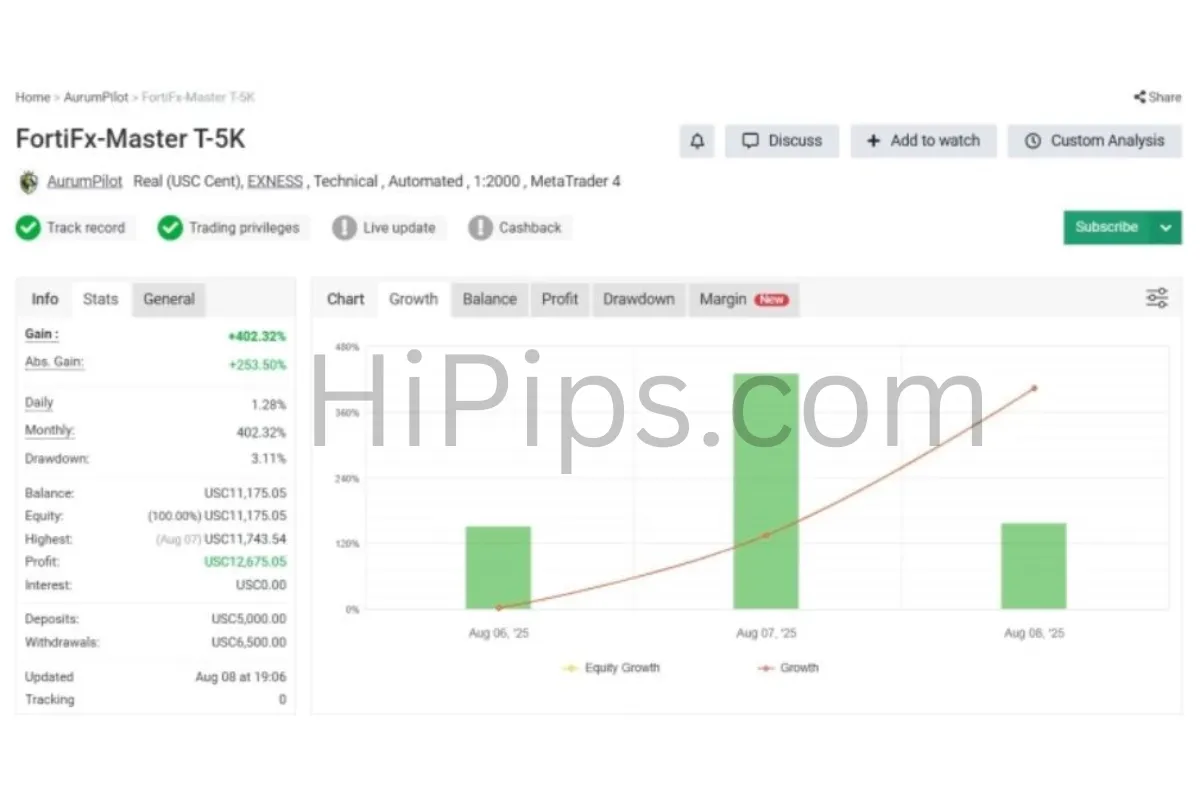The image size is (1200, 800).
Task: Select the Chart tab
Action: [346, 299]
